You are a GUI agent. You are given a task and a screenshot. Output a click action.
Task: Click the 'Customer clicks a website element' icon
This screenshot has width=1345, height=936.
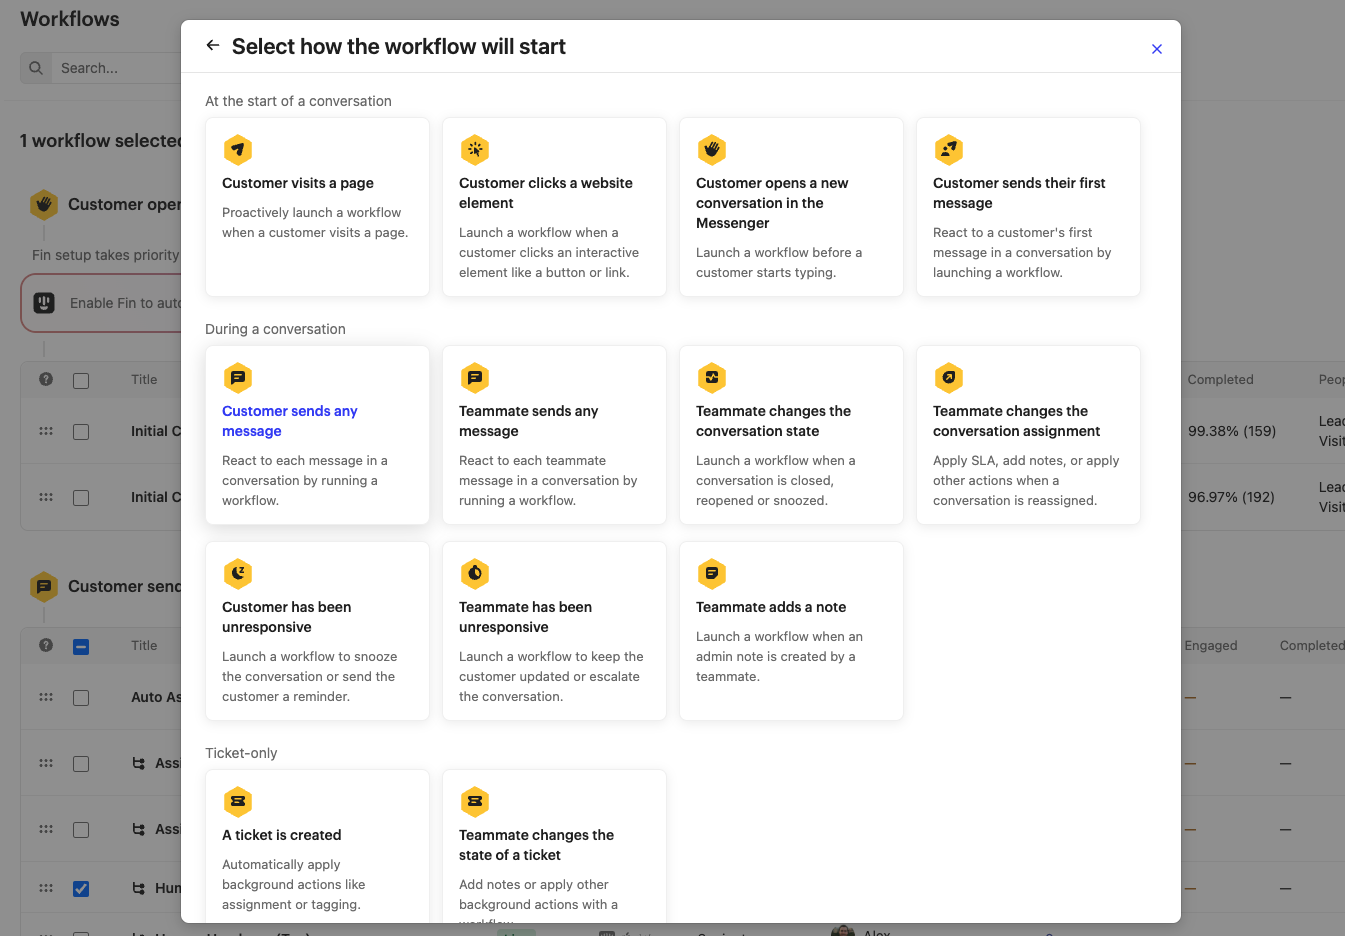coord(474,150)
